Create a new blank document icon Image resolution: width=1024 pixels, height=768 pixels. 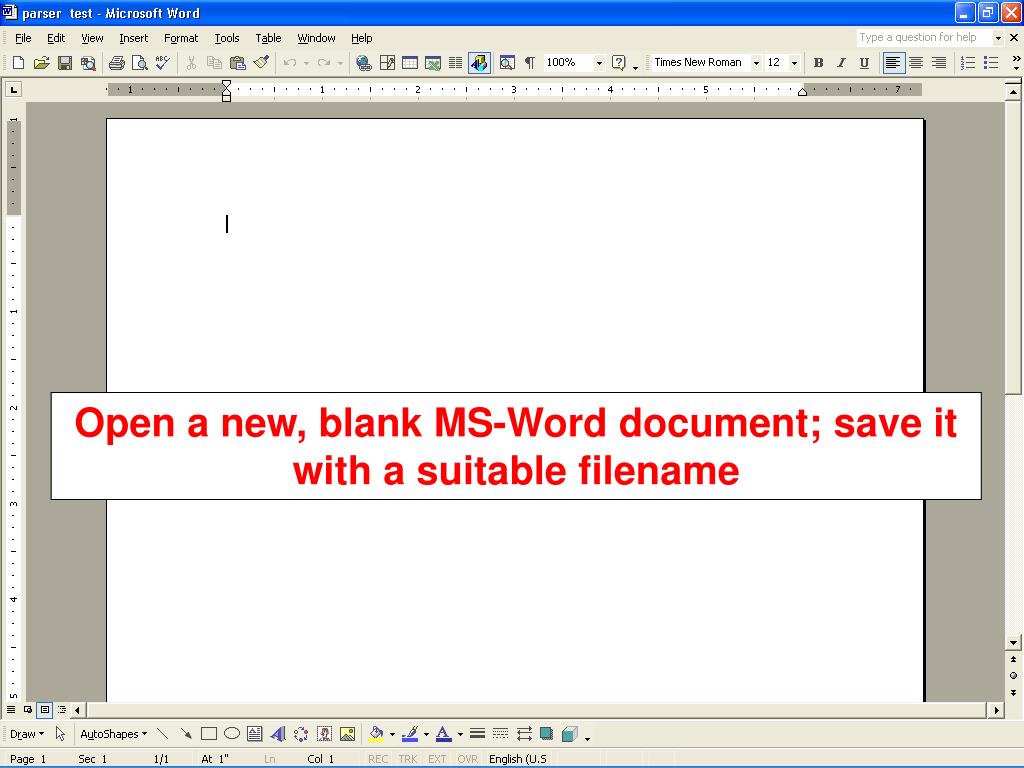18,63
